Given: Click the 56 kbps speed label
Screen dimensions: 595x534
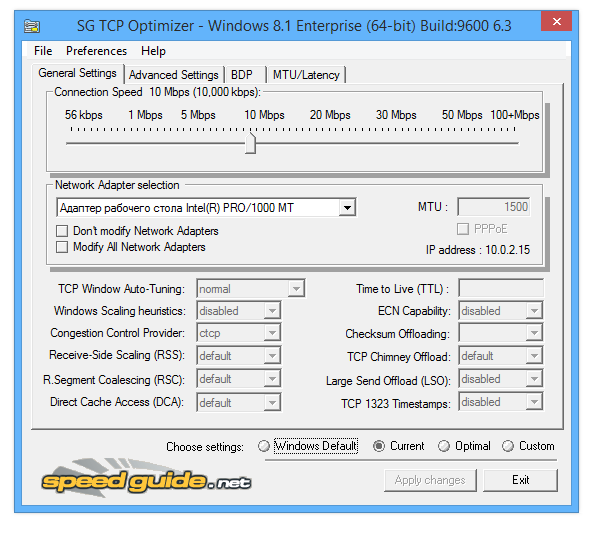Looking at the screenshot, I should pos(83,115).
